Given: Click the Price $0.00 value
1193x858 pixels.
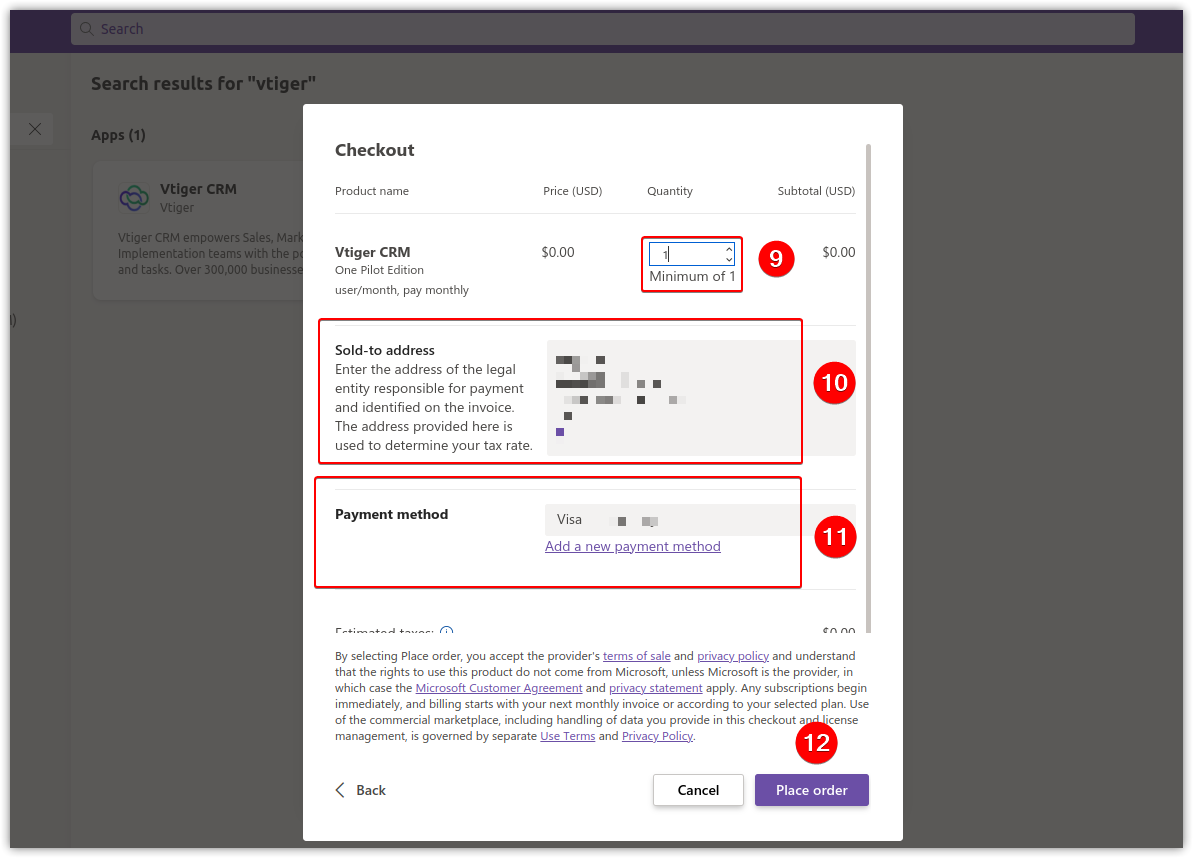Looking at the screenshot, I should point(558,252).
